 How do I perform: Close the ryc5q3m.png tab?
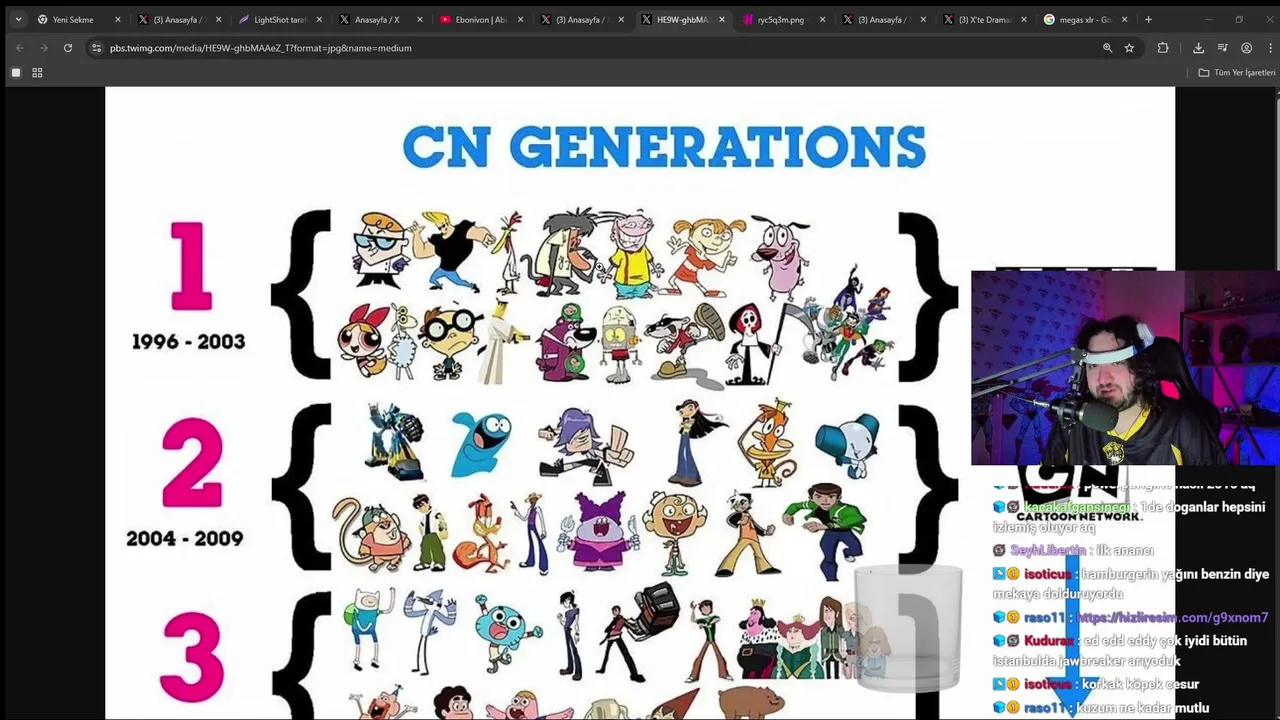click(x=822, y=20)
